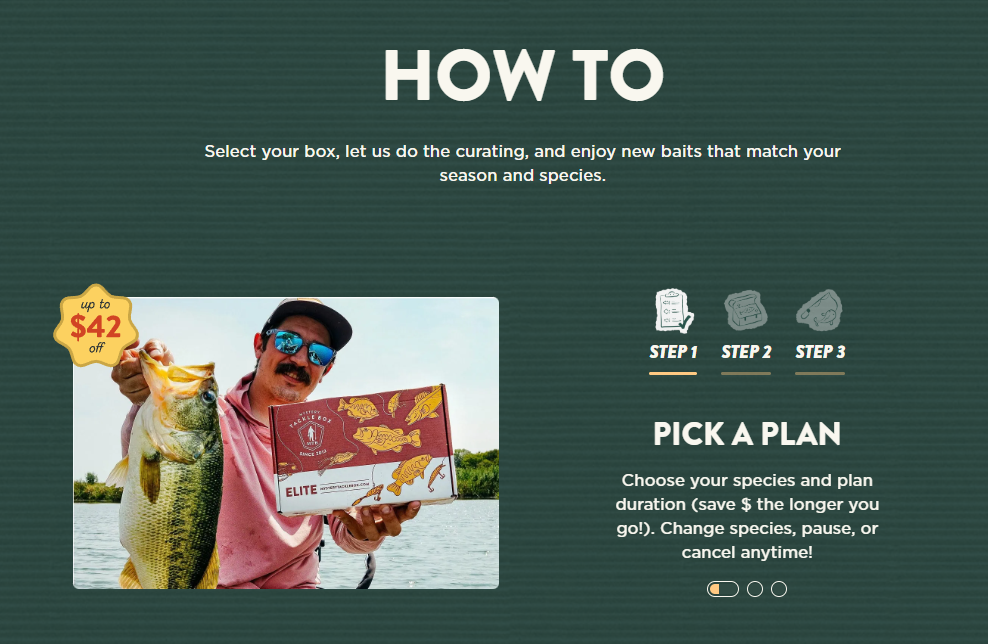
Task: Click the angler's blue mirrored sunglasses
Action: click(300, 346)
